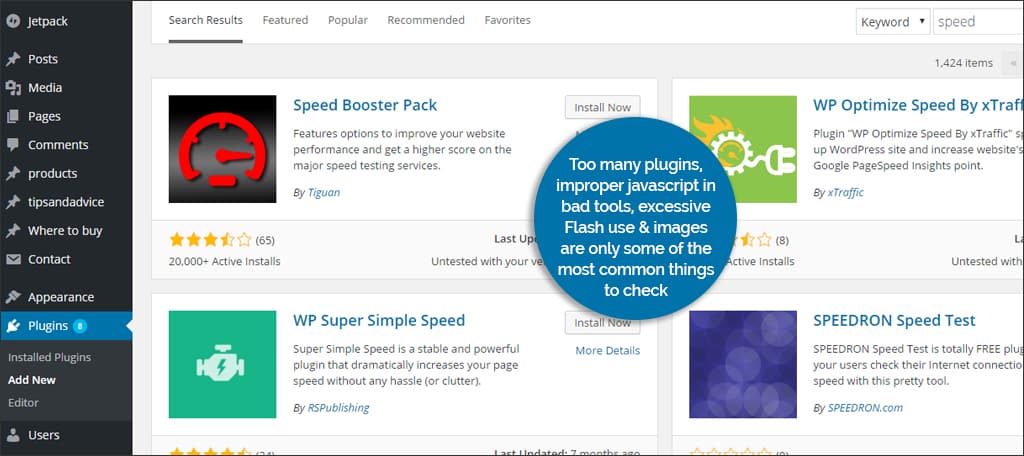Viewport: 1024px width, 456px height.
Task: Open SPEEDRON Speed Test purple thumbnail
Action: click(x=743, y=364)
